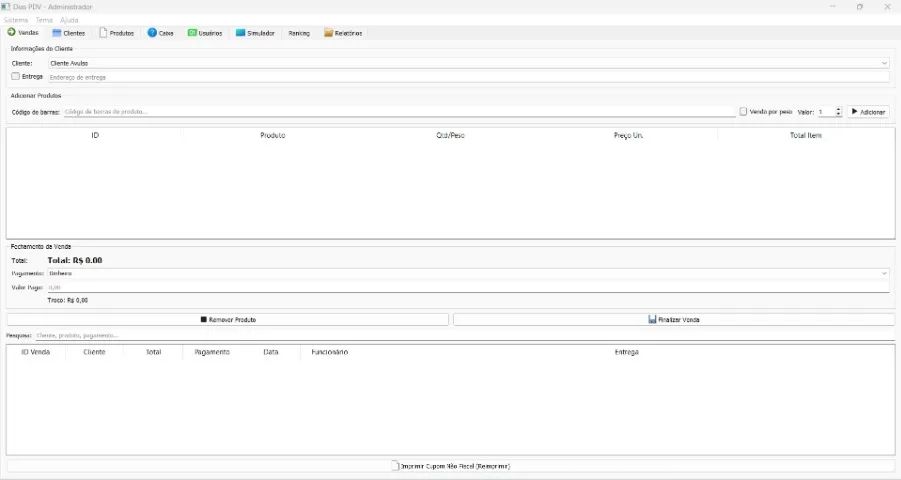Adjust the Valor quantity spinner arrows
This screenshot has width=901, height=480.
pos(838,112)
